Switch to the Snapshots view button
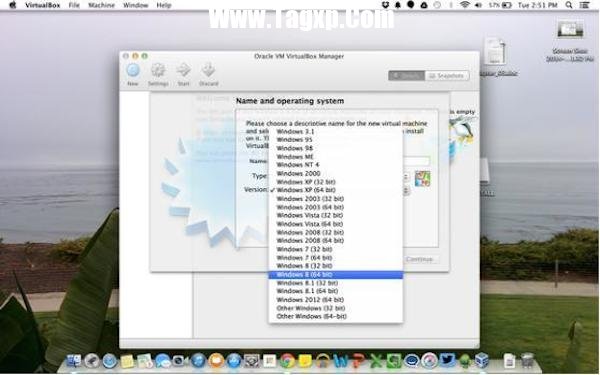The height and width of the screenshot is (375, 600). (447, 76)
